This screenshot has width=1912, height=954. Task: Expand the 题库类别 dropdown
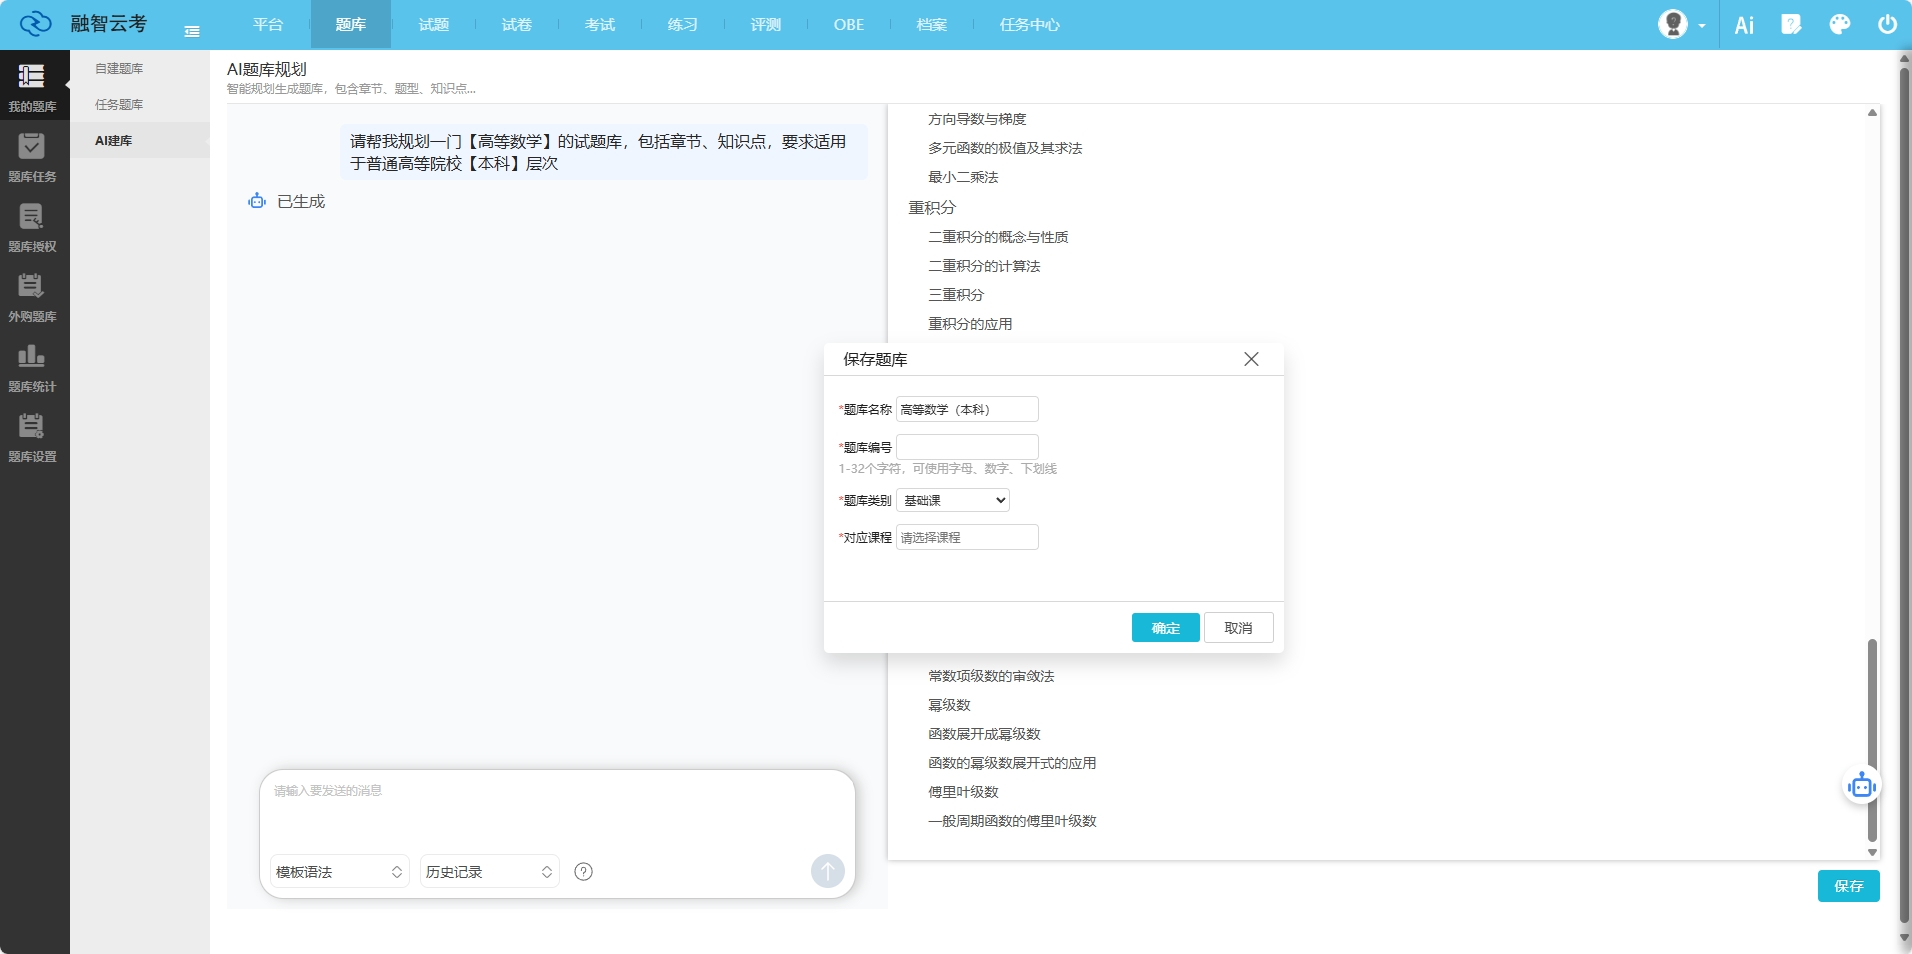953,500
